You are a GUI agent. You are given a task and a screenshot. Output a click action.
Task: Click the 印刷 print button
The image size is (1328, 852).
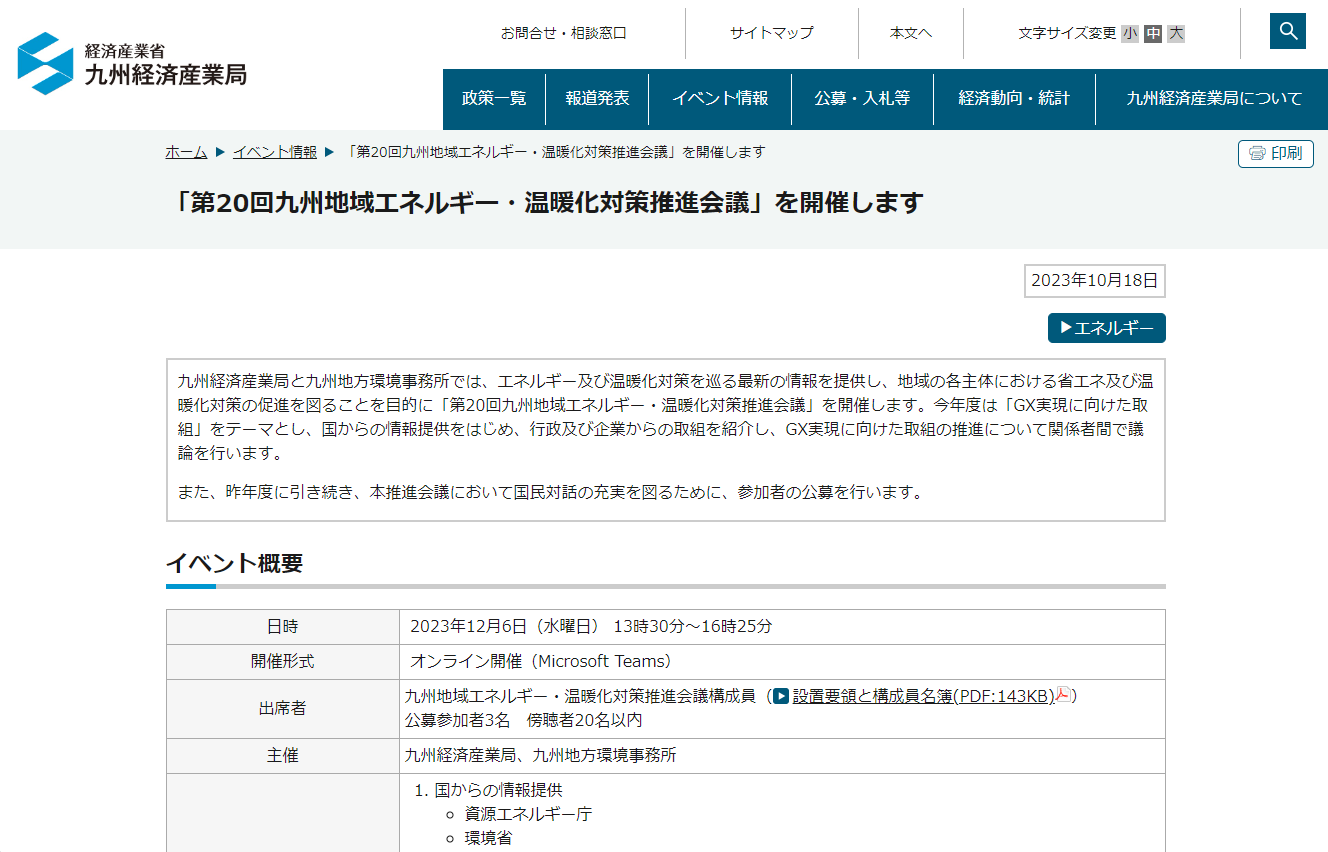coord(1275,153)
